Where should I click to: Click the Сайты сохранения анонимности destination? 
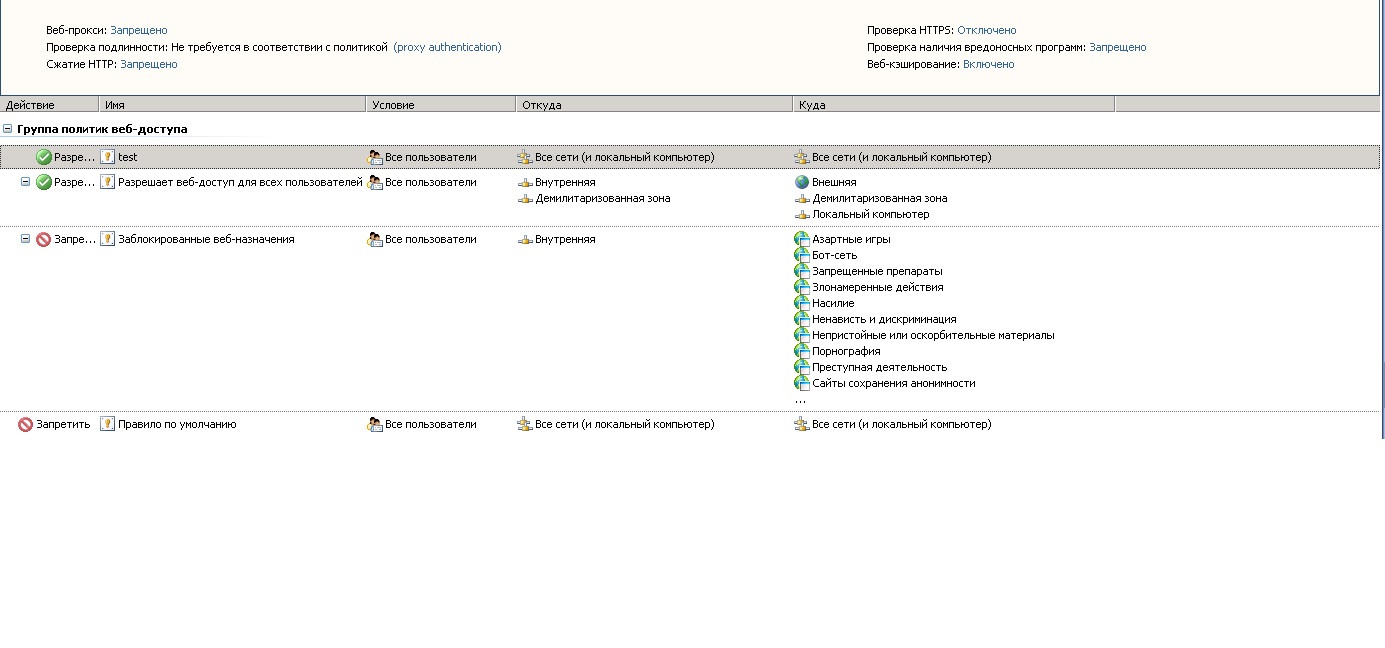(894, 383)
